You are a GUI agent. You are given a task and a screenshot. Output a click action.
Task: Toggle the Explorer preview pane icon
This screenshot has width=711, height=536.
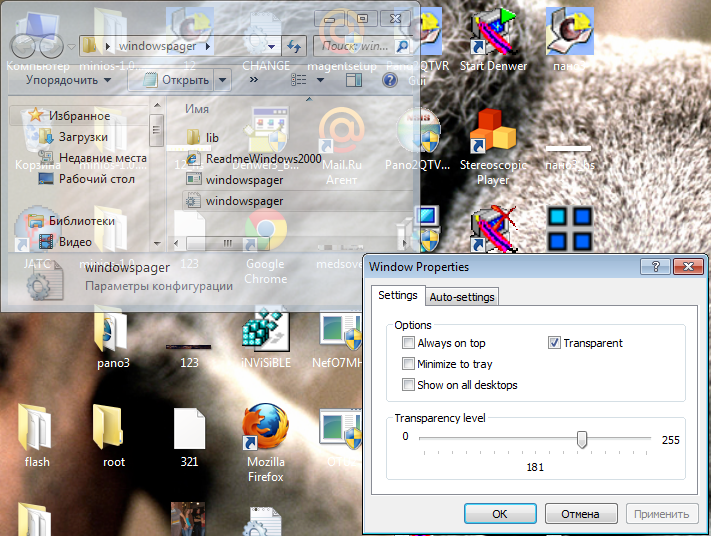[x=354, y=80]
